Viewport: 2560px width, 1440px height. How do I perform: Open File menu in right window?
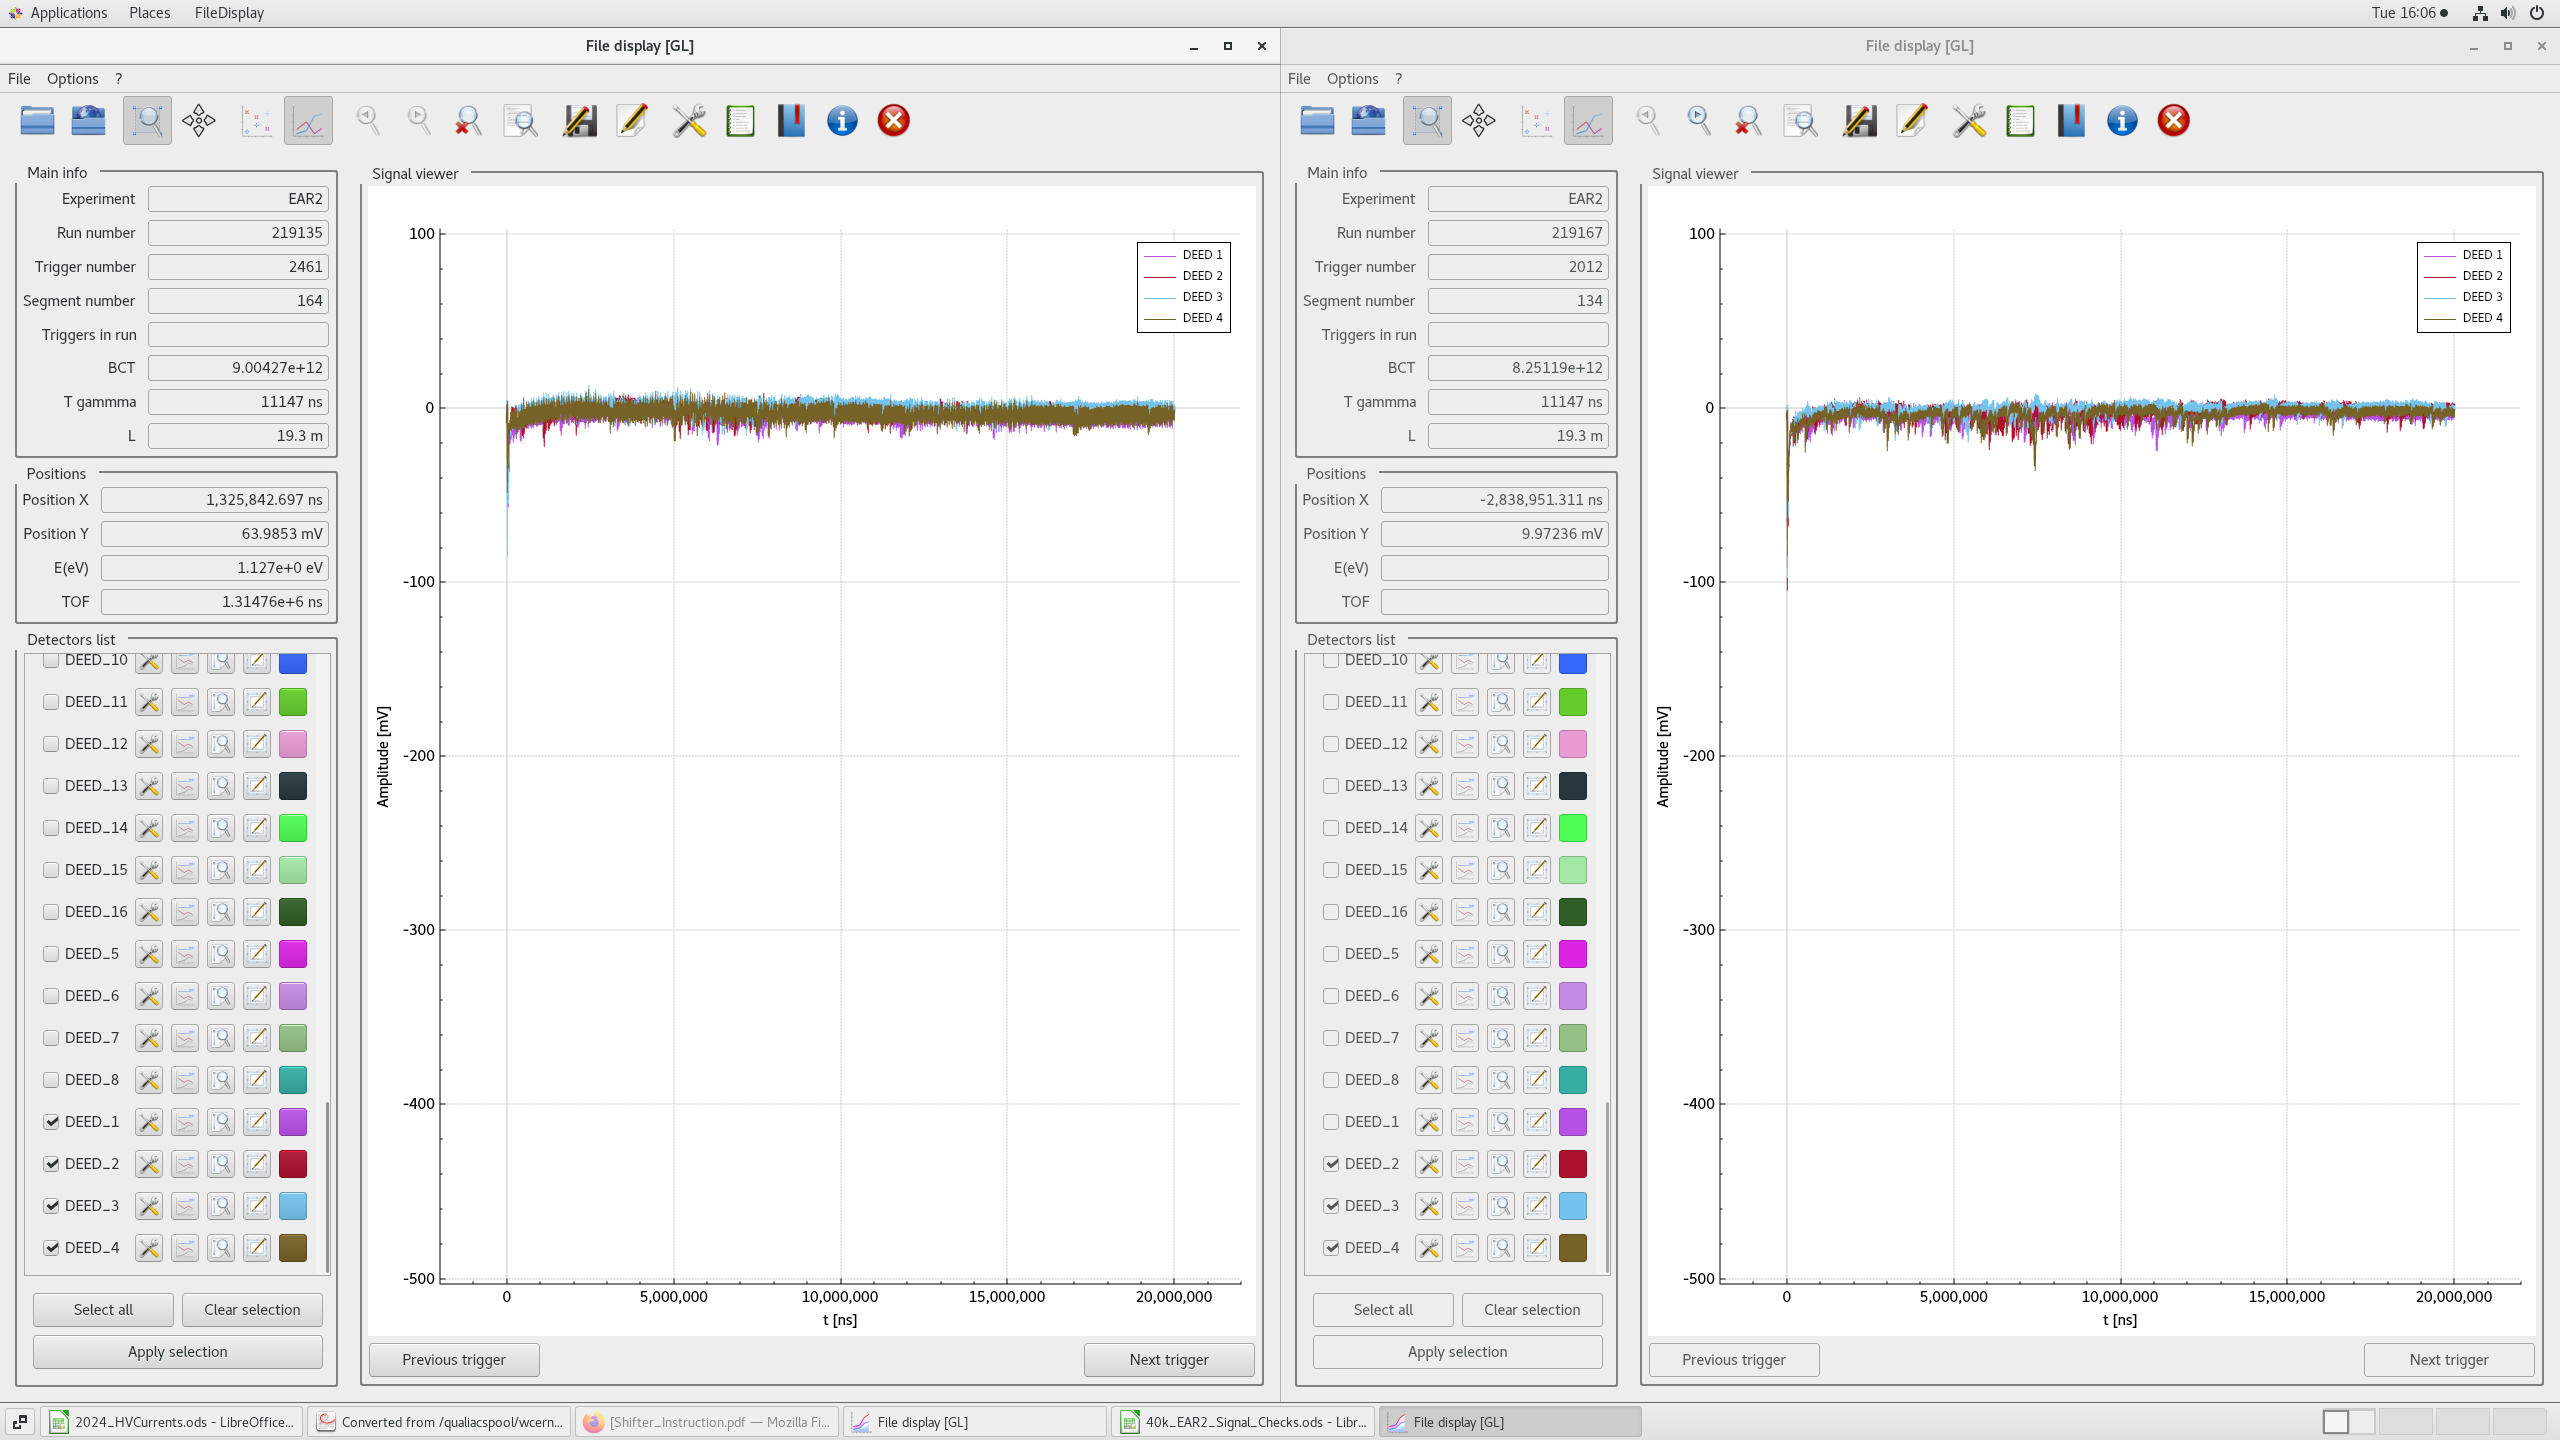(1298, 78)
